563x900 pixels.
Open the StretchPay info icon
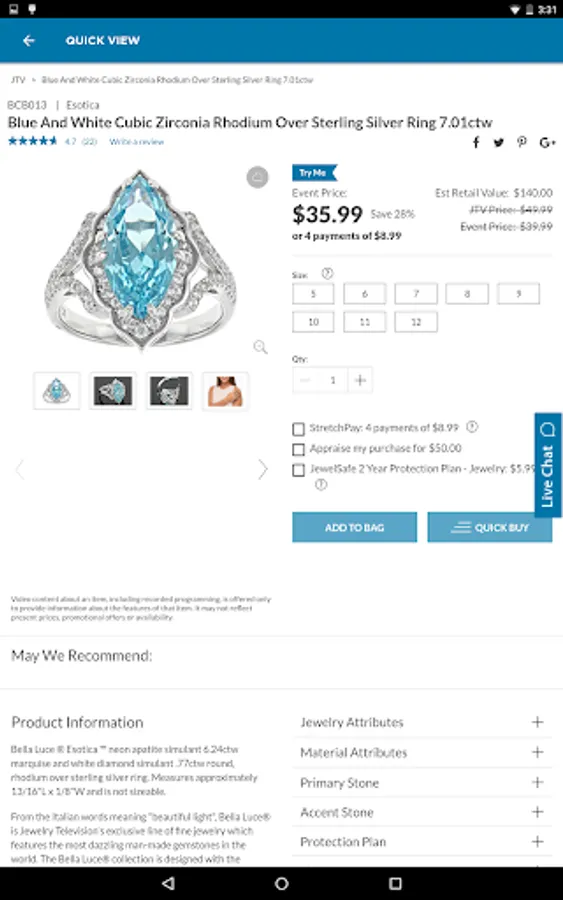click(472, 426)
